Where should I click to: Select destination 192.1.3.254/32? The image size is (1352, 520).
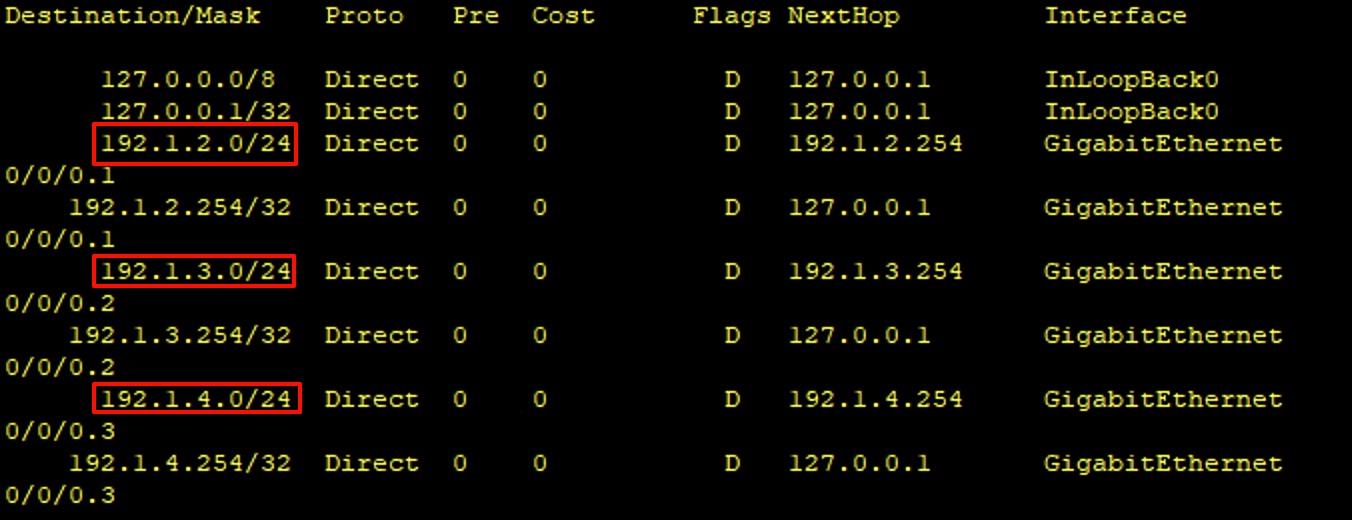[180, 336]
